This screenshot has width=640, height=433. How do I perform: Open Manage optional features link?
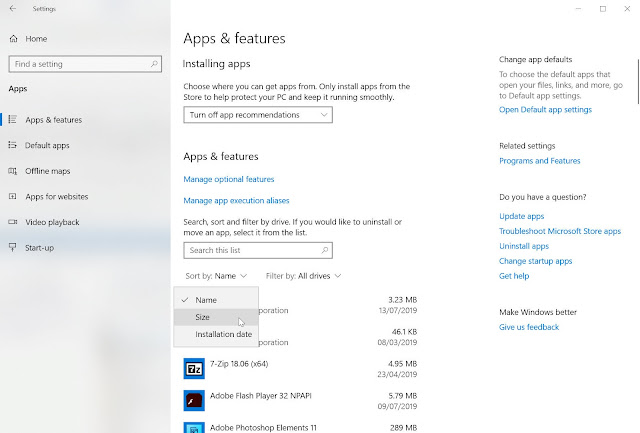click(x=229, y=179)
